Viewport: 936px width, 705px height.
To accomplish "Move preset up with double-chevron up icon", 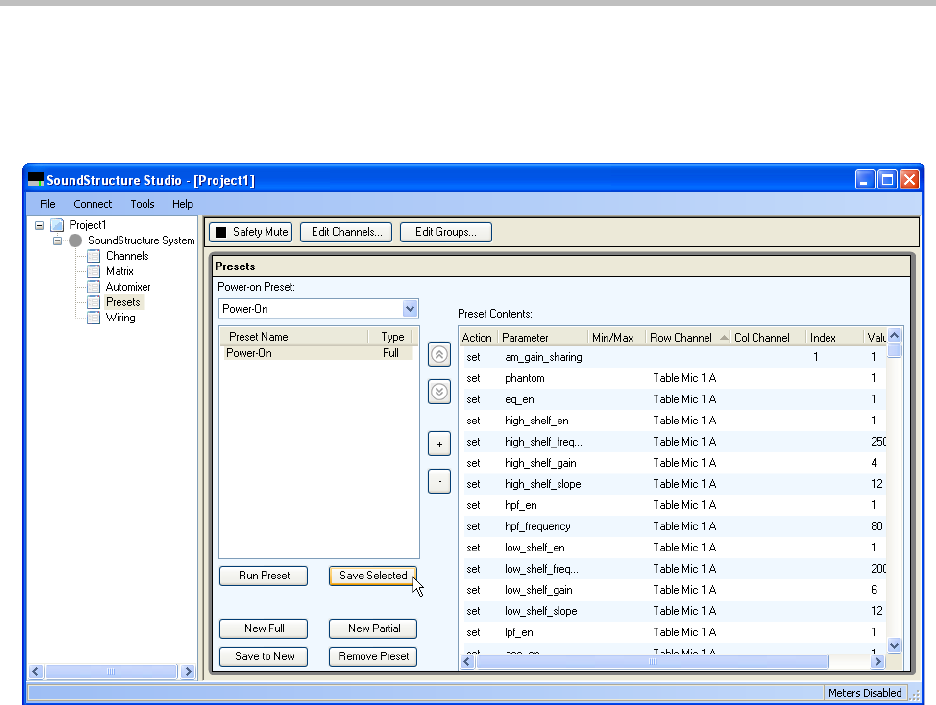I will (x=439, y=355).
